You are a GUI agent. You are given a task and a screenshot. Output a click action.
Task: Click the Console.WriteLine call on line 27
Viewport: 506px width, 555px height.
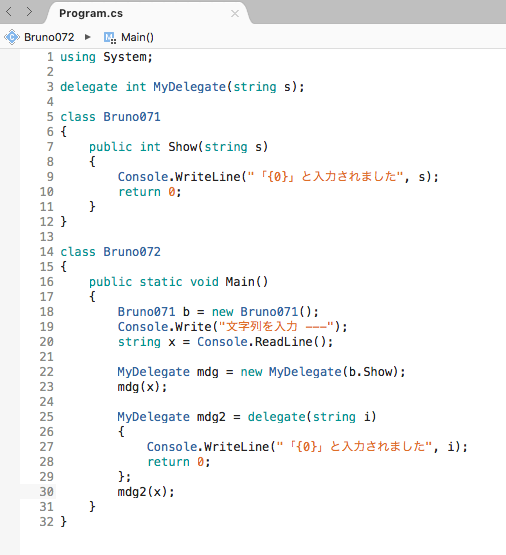click(x=307, y=447)
